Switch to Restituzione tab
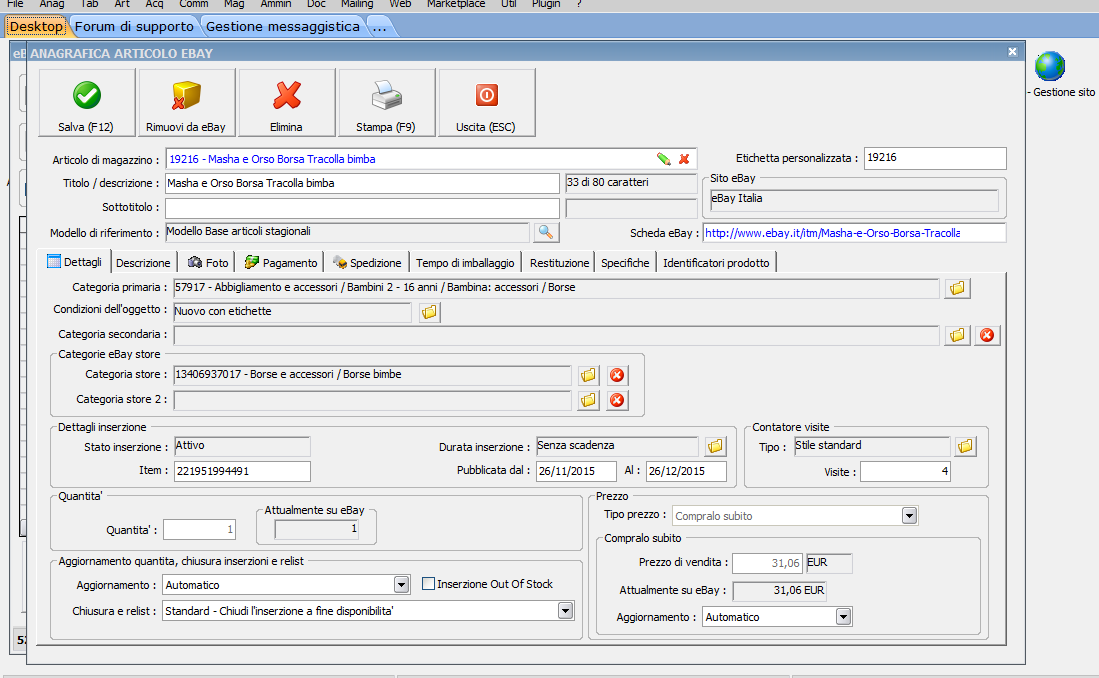 click(x=559, y=263)
